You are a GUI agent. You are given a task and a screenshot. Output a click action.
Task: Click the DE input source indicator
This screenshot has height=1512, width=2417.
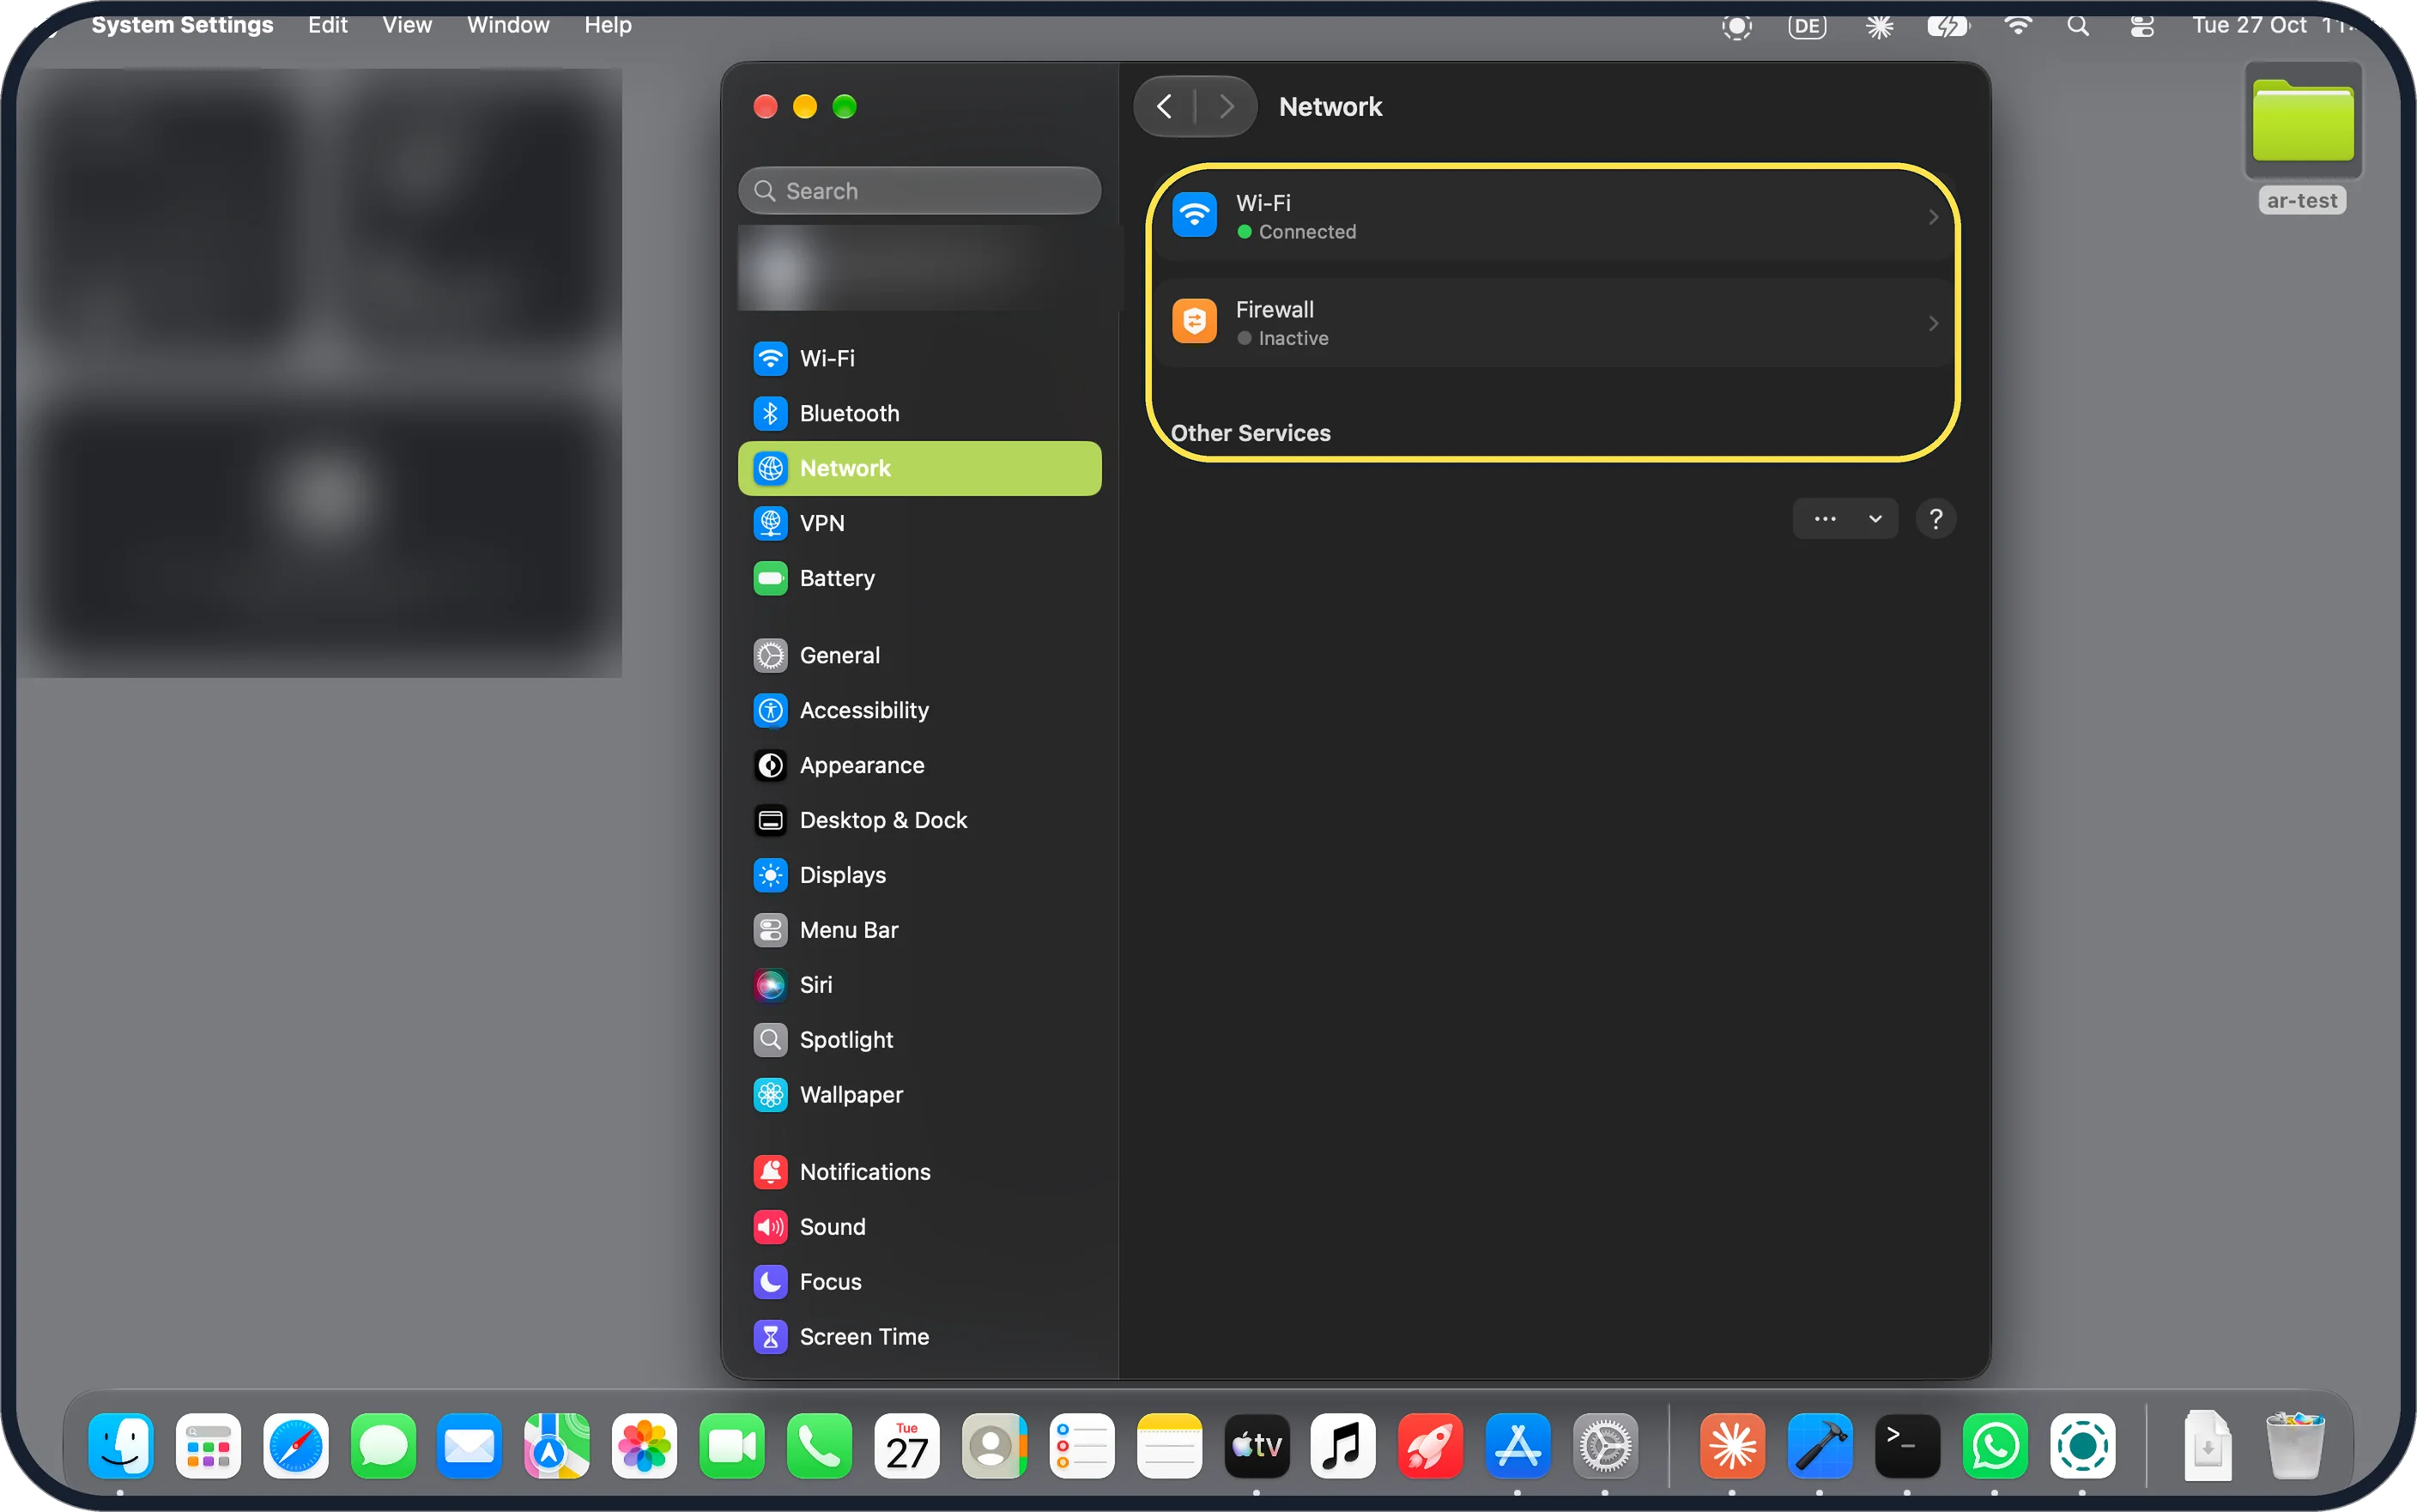coord(1807,26)
